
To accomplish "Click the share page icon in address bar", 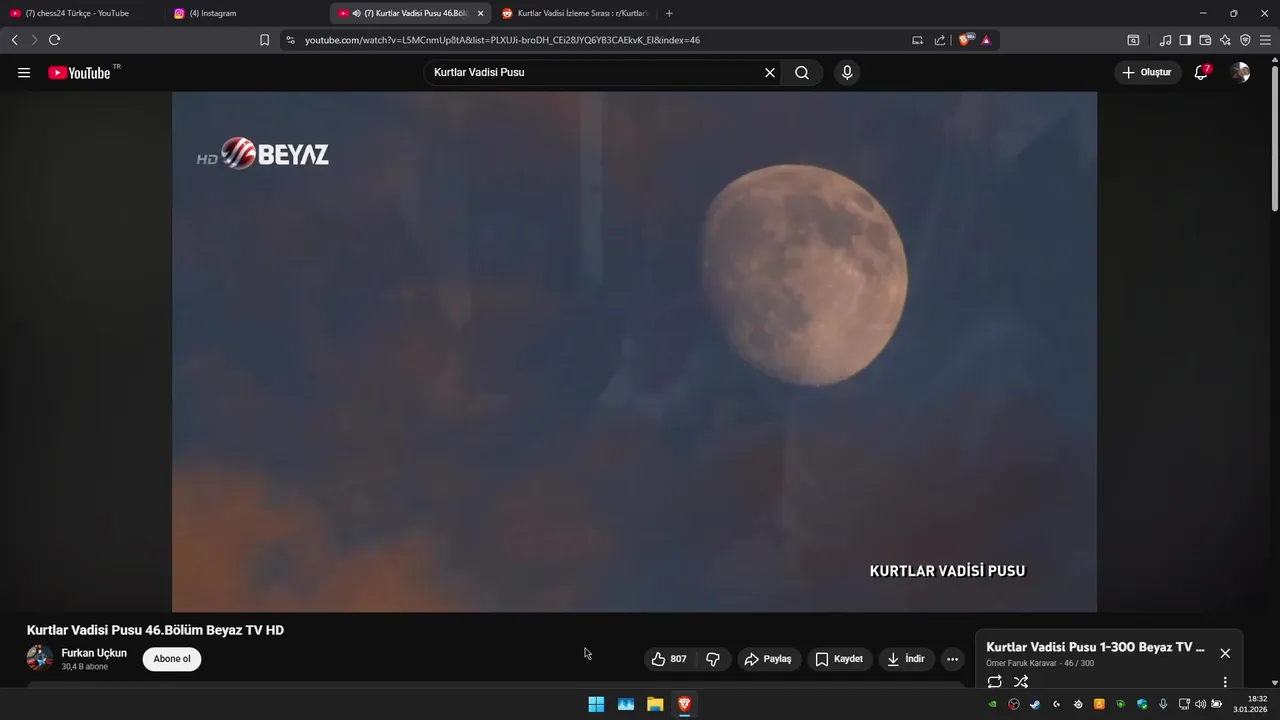I will [x=940, y=40].
